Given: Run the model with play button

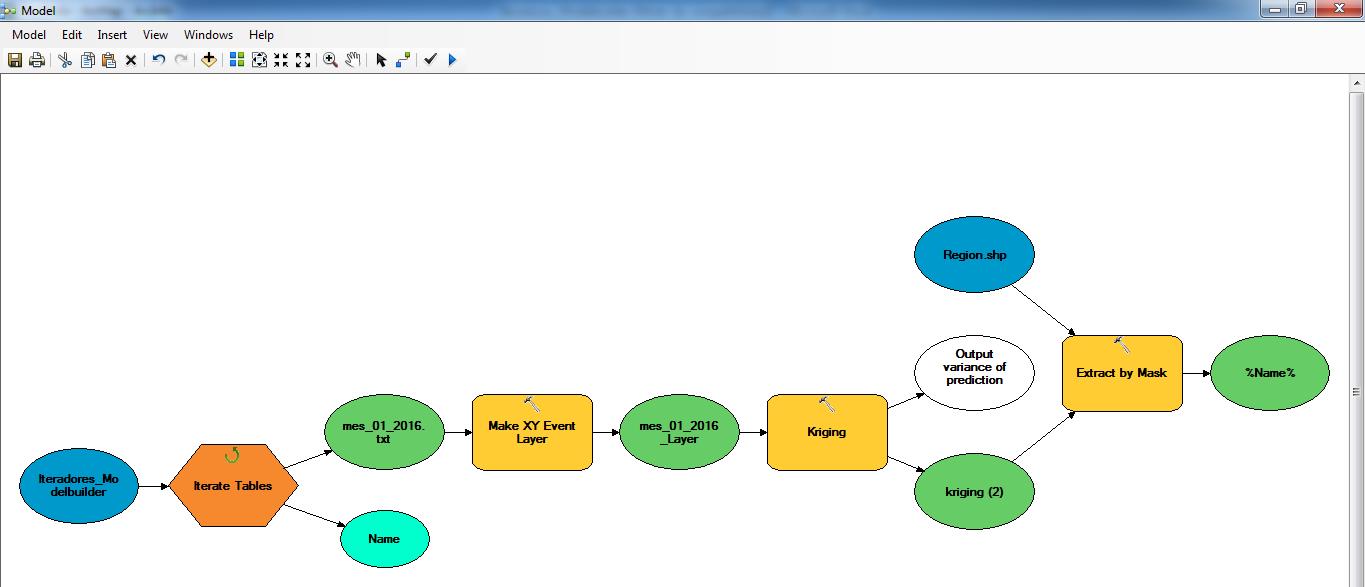Looking at the screenshot, I should (452, 60).
